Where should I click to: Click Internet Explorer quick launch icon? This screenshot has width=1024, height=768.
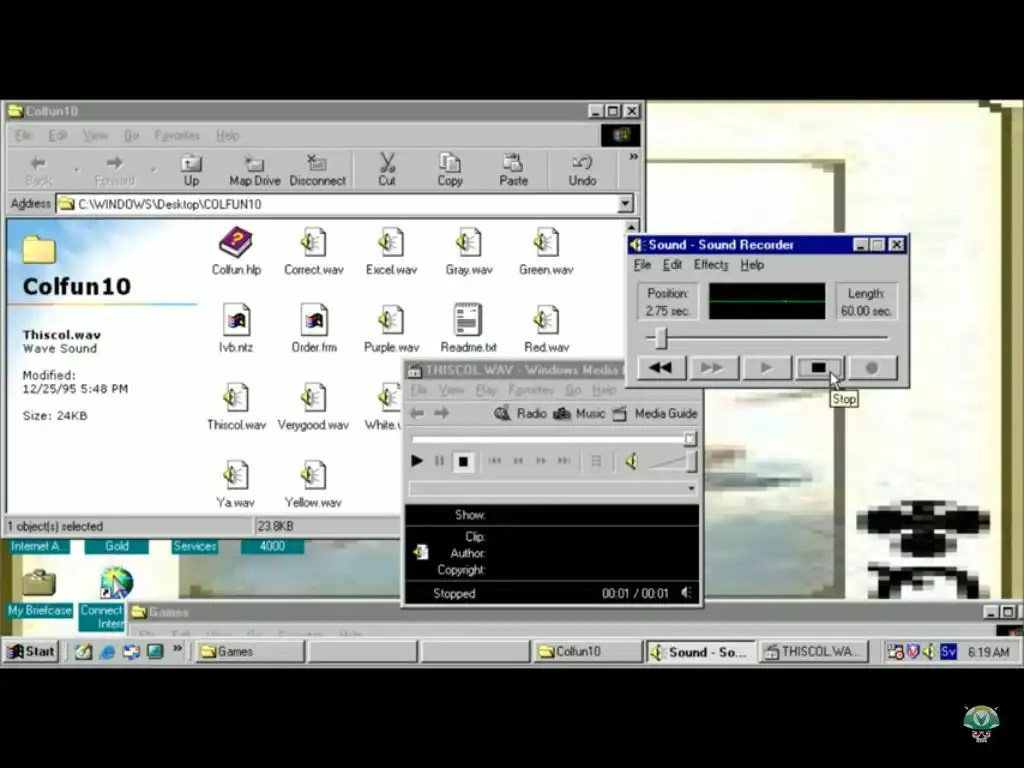click(x=107, y=651)
